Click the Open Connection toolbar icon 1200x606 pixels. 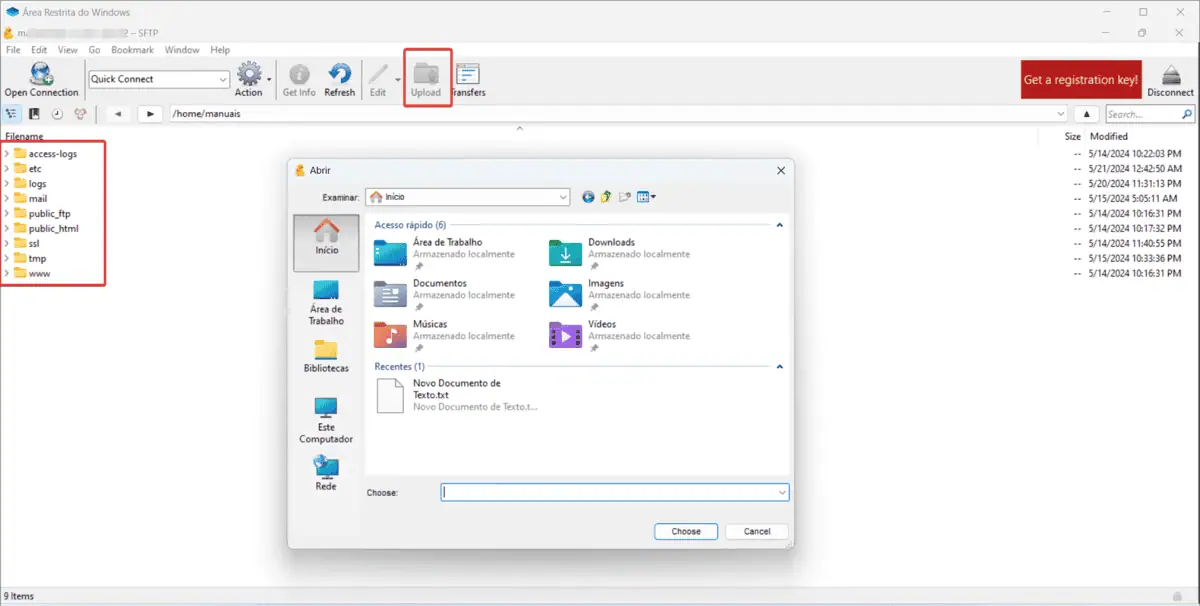(41, 79)
